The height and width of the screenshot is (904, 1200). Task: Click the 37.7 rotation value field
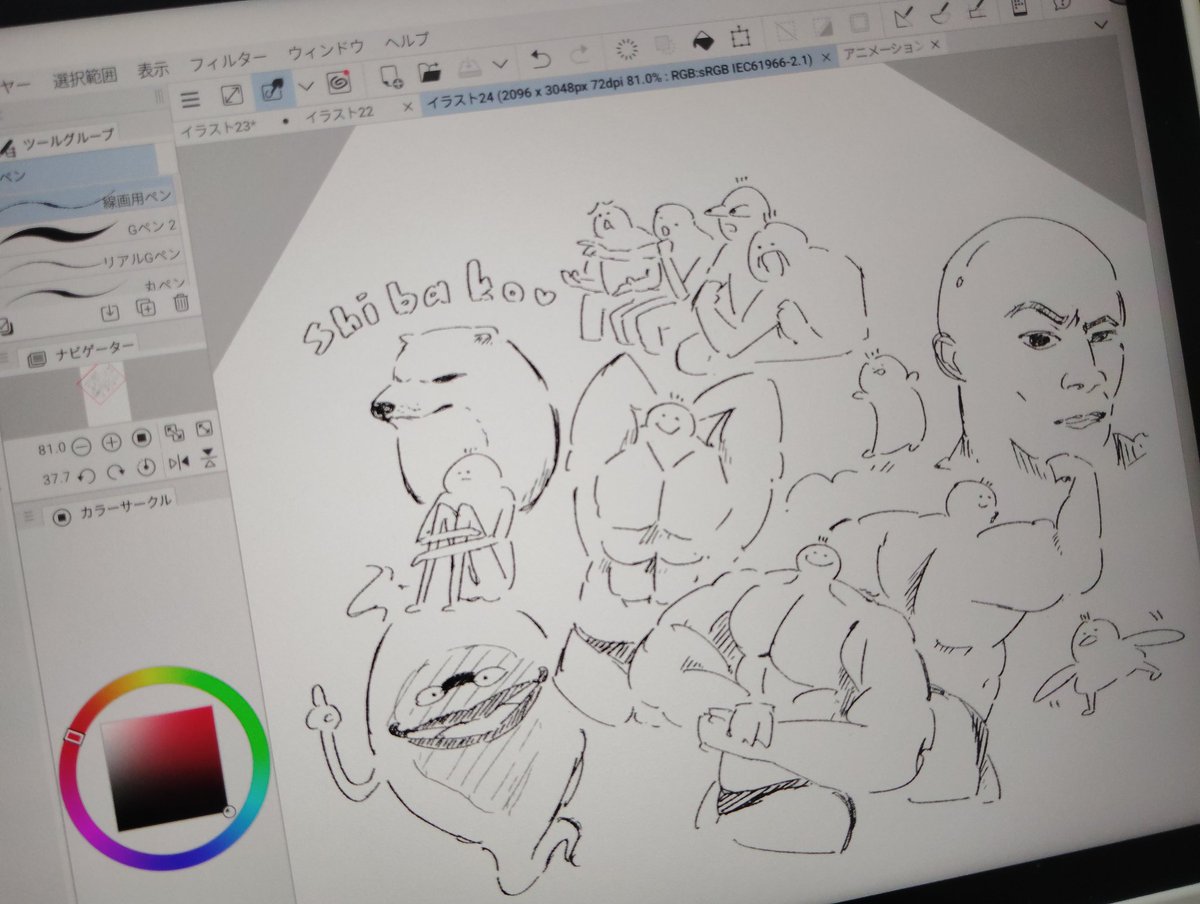tap(55, 478)
